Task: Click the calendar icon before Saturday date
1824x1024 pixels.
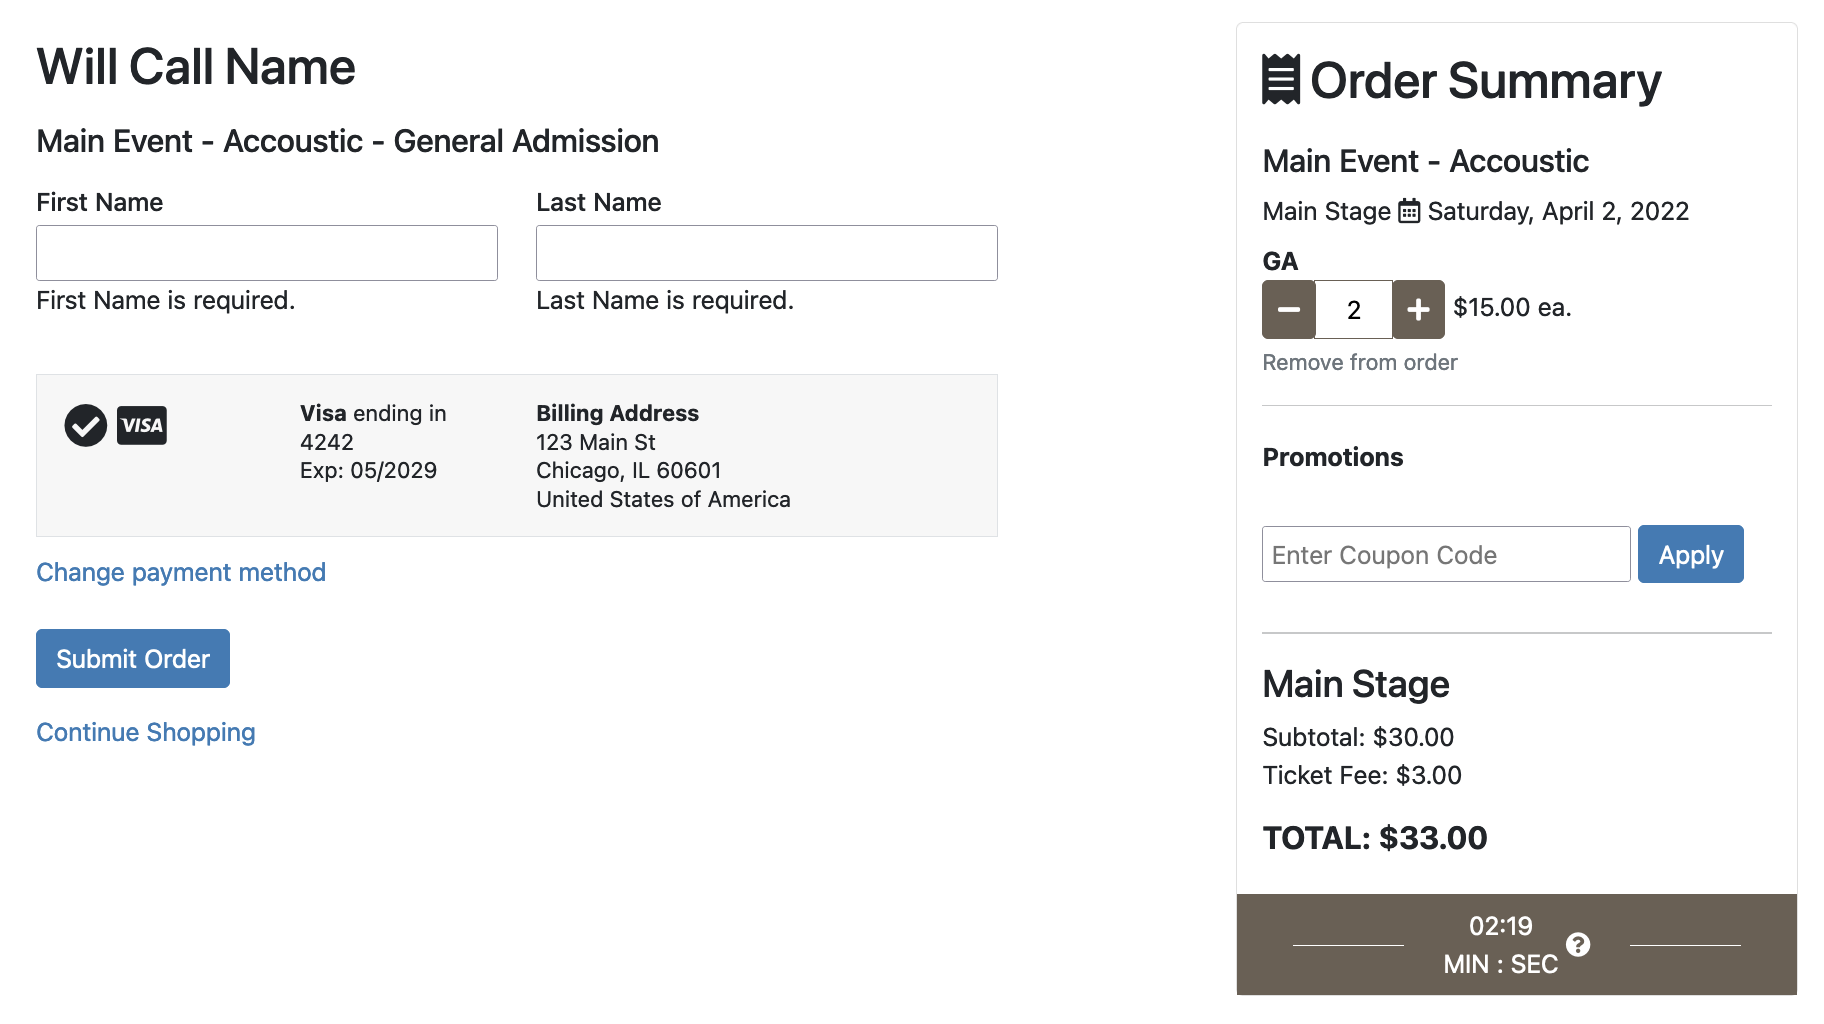Action: coord(1408,211)
